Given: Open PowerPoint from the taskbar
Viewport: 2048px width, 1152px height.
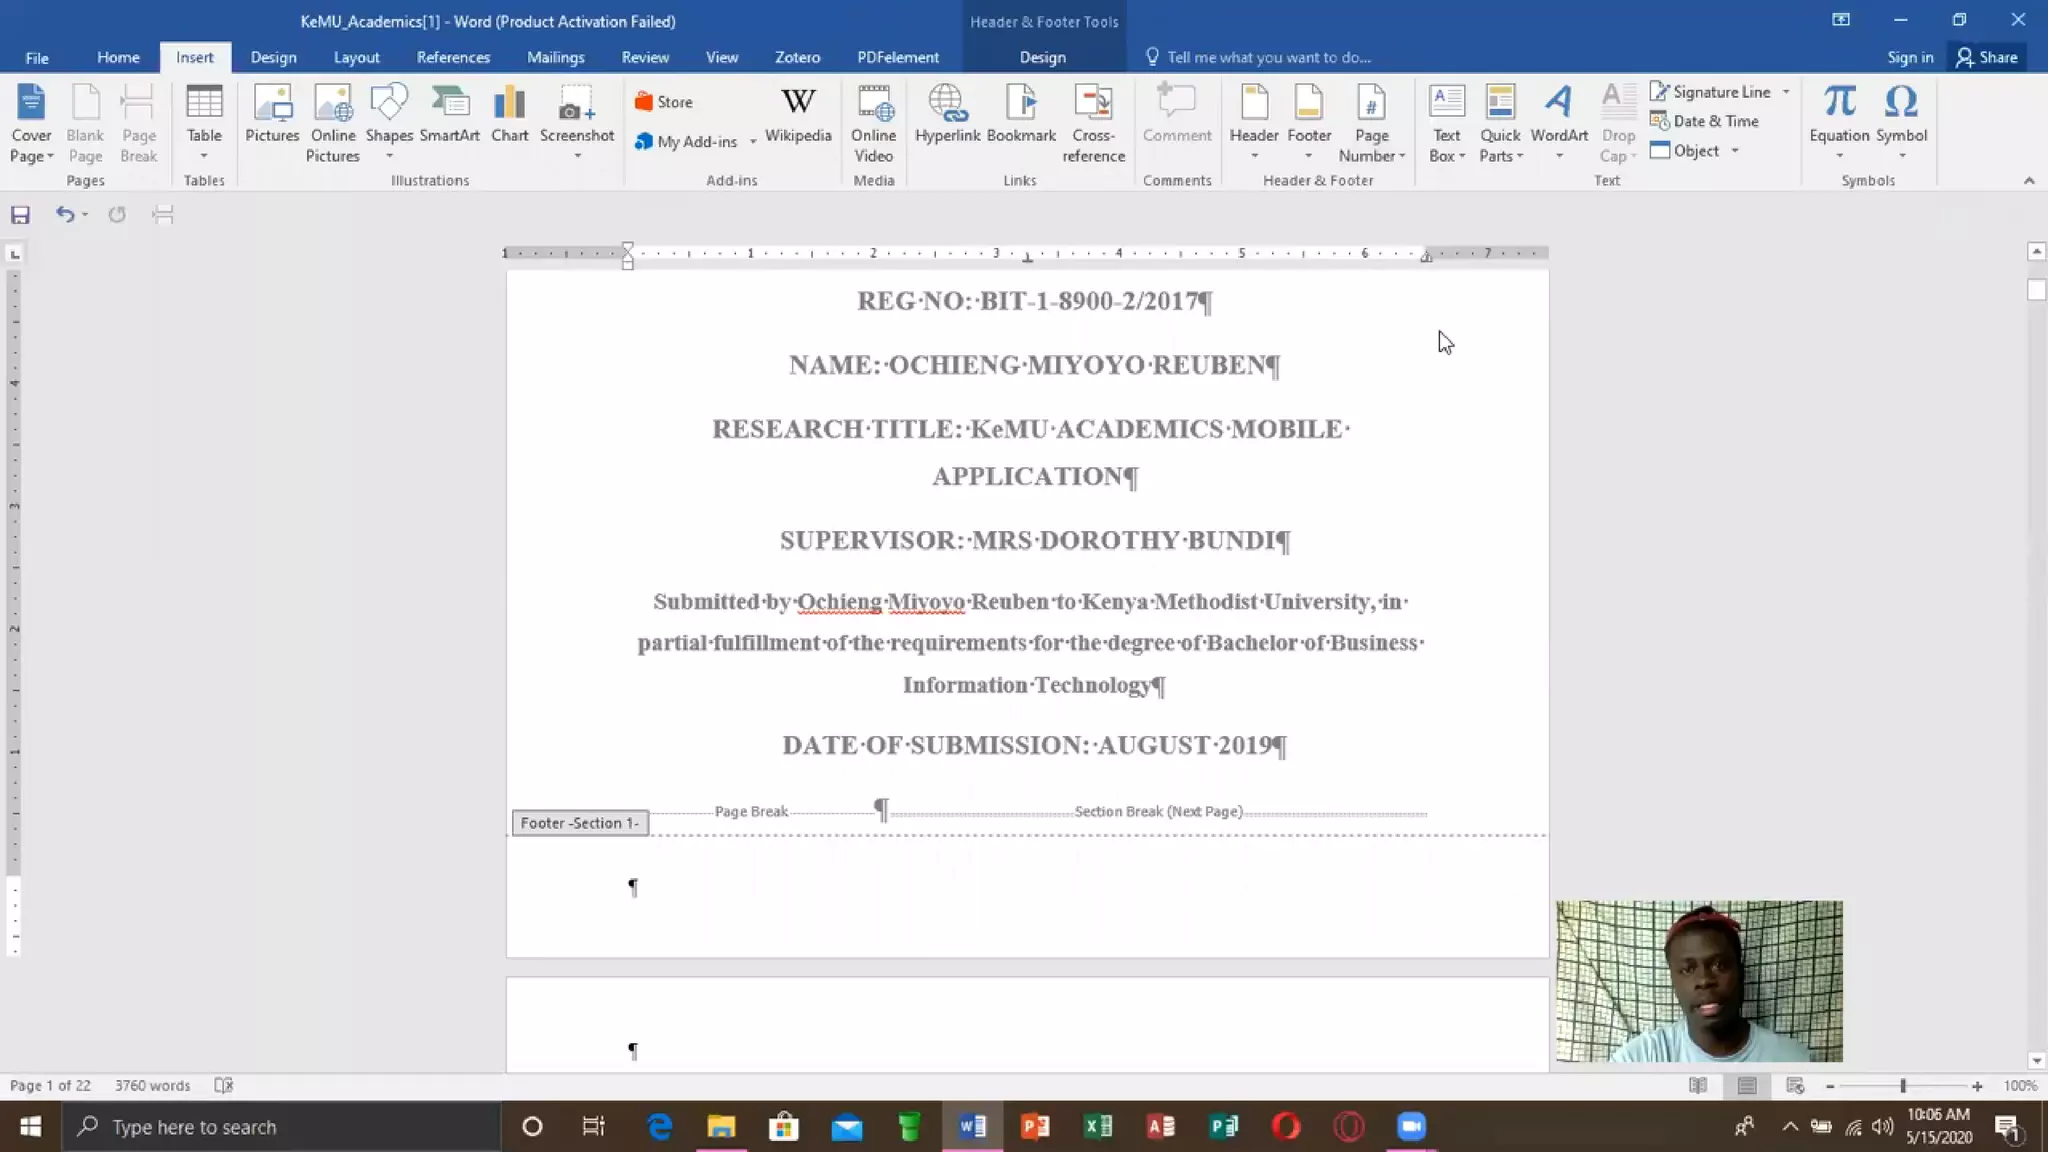Looking at the screenshot, I should tap(1035, 1127).
